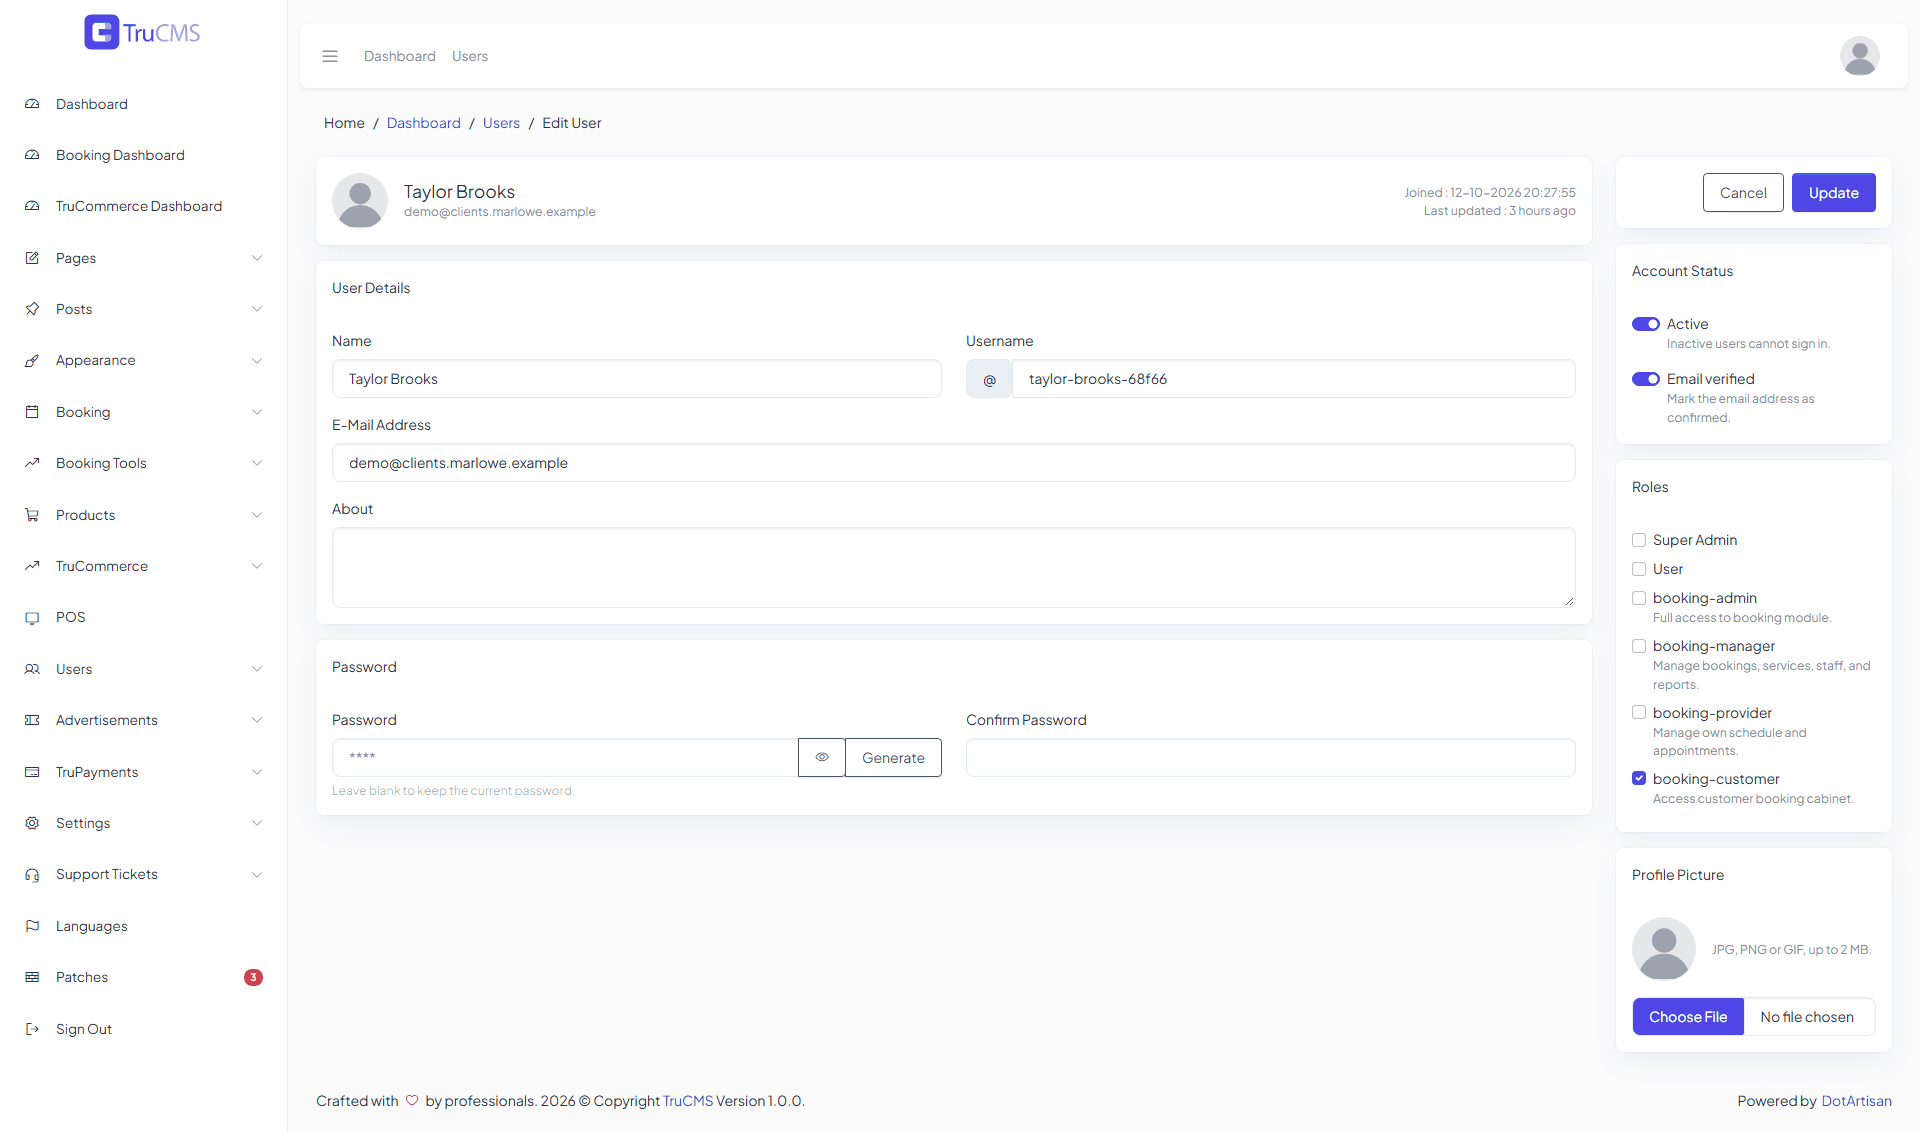This screenshot has height=1132, width=1920.
Task: Click the Posts pin icon in sidebar
Action: coord(32,309)
